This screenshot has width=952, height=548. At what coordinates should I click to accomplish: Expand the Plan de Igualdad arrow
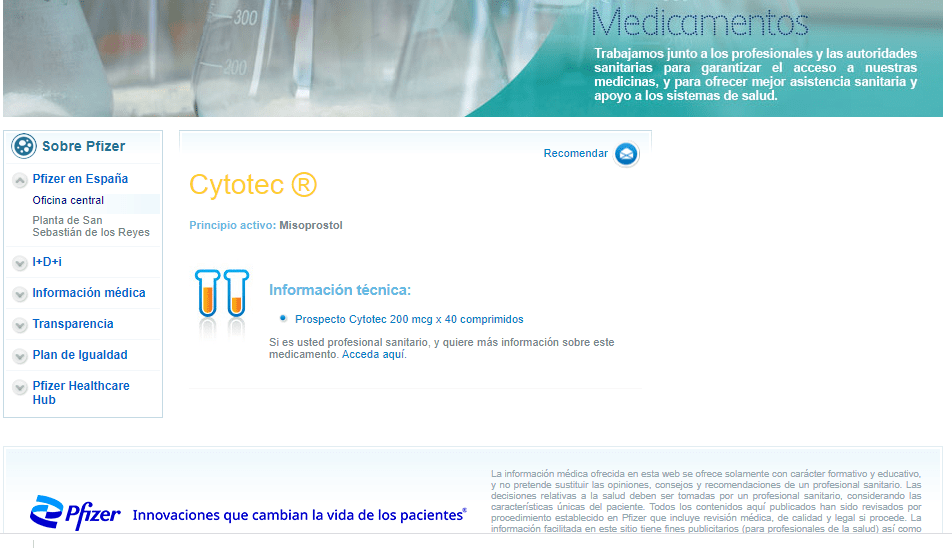coord(20,356)
